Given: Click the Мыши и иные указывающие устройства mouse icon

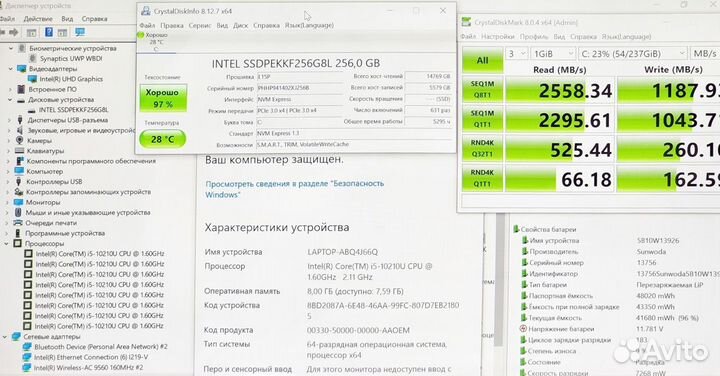Looking at the screenshot, I should pos(18,213).
